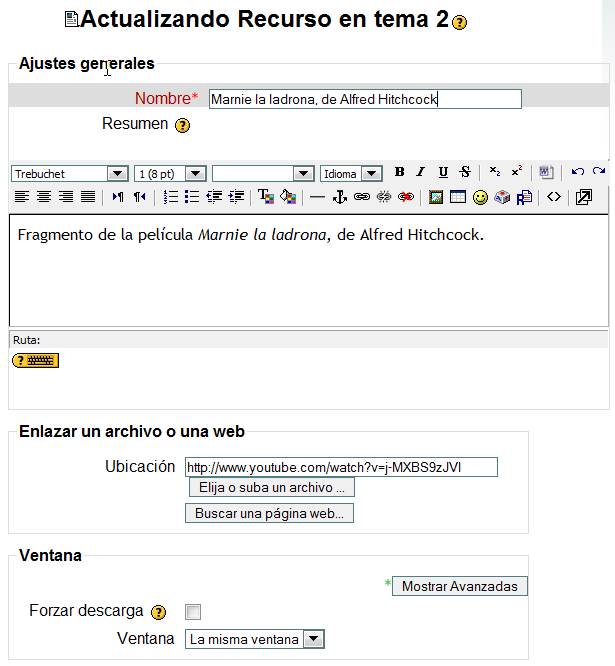Image resolution: width=615 pixels, height=666 pixels.
Task: Click 'Elija o suba un archivo' button
Action: pyautogui.click(x=271, y=488)
